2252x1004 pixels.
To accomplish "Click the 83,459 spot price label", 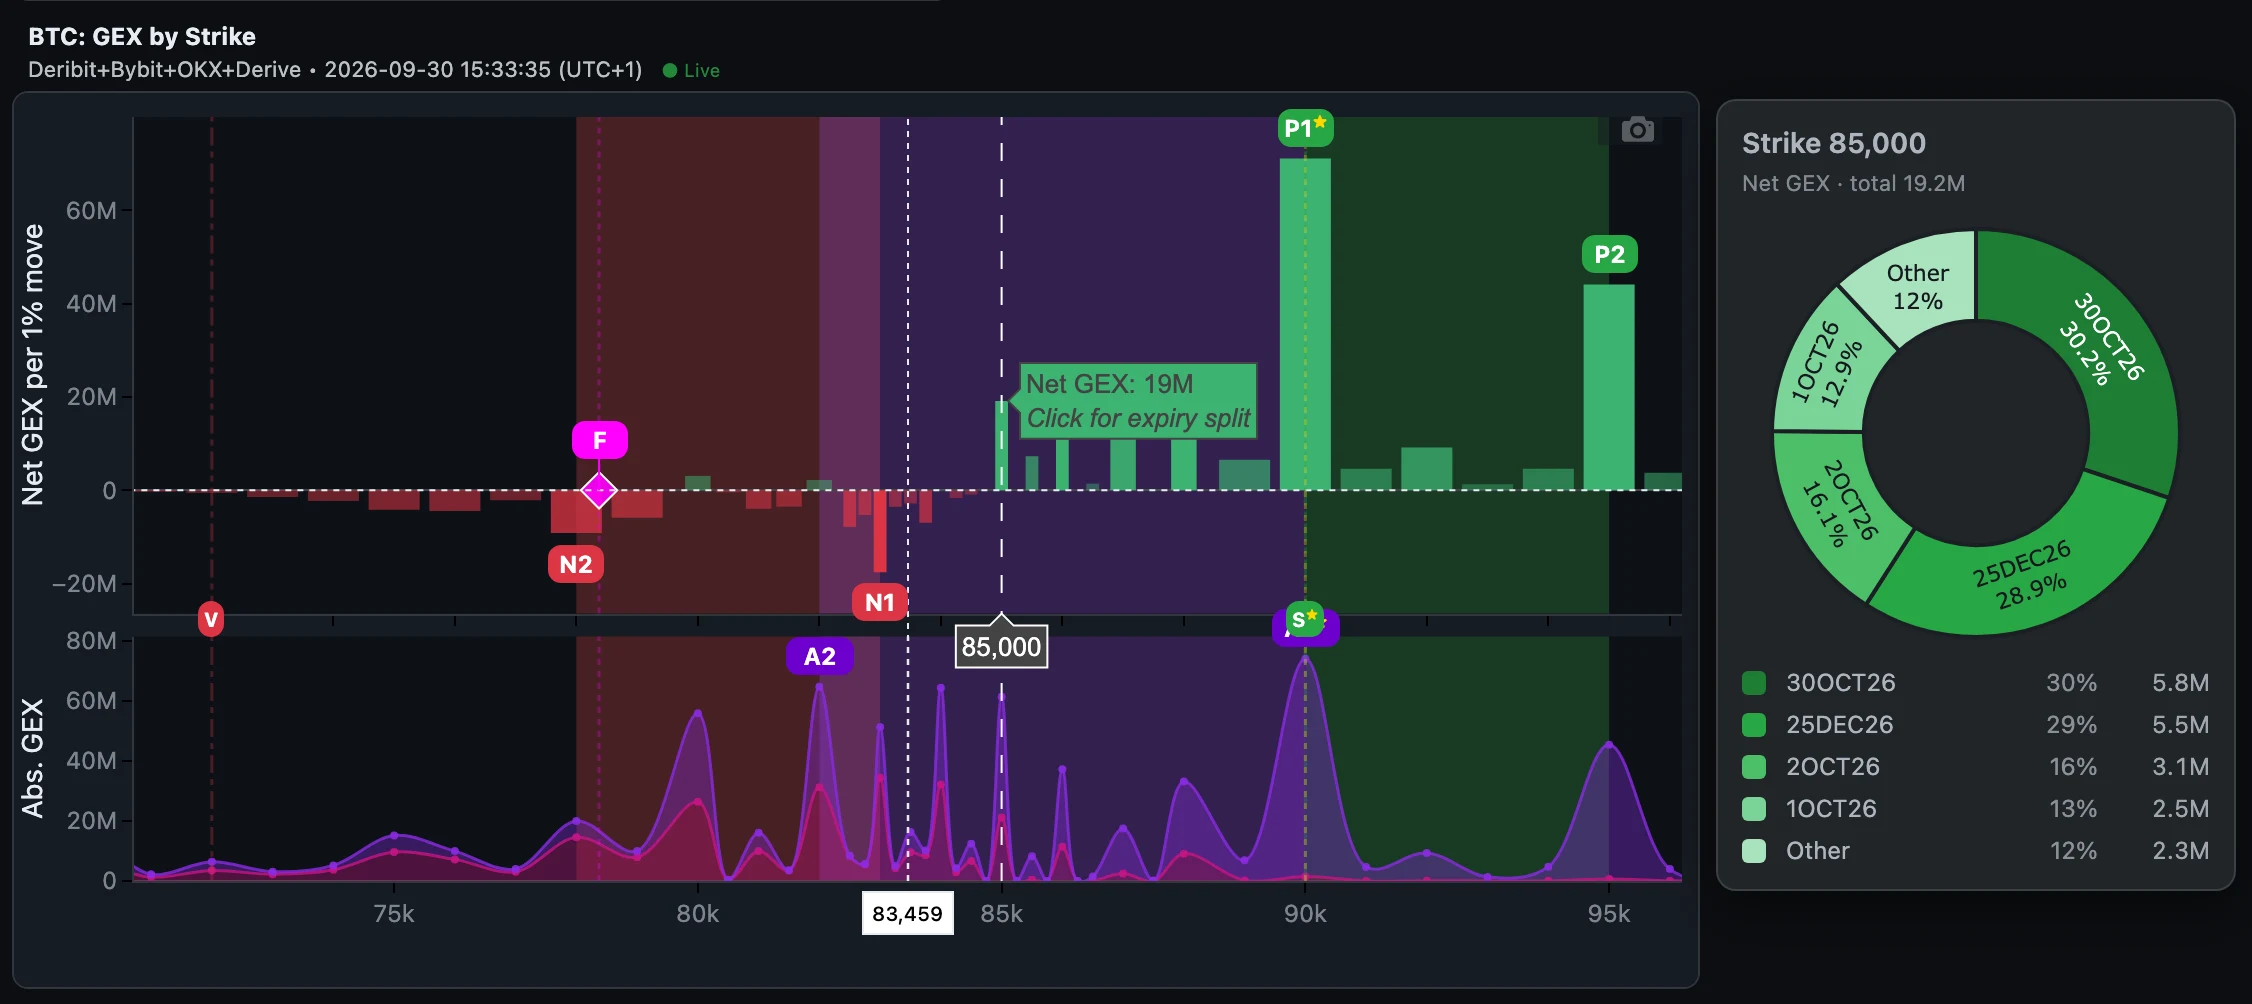I will click(x=907, y=914).
